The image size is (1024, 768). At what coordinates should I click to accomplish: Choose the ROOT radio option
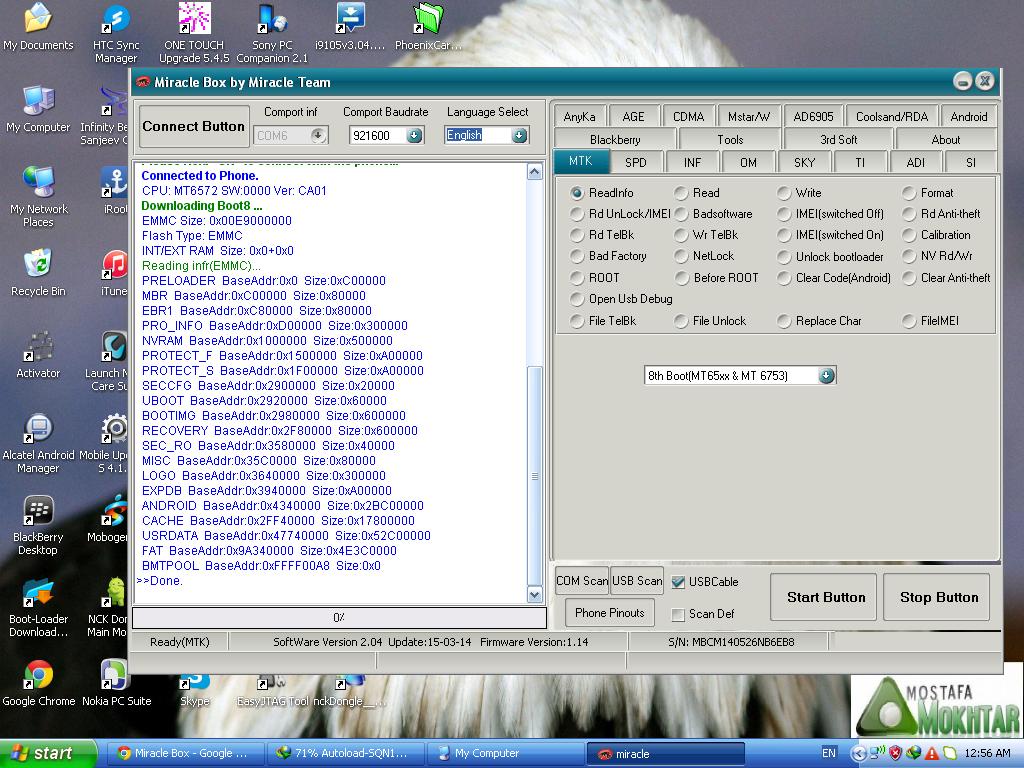click(x=577, y=278)
